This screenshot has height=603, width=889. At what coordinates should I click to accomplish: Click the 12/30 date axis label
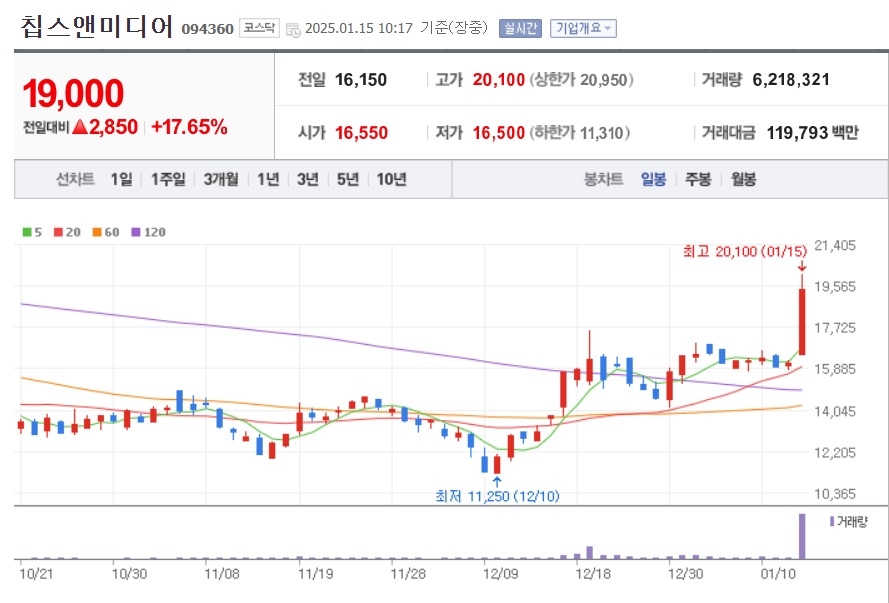(685, 574)
